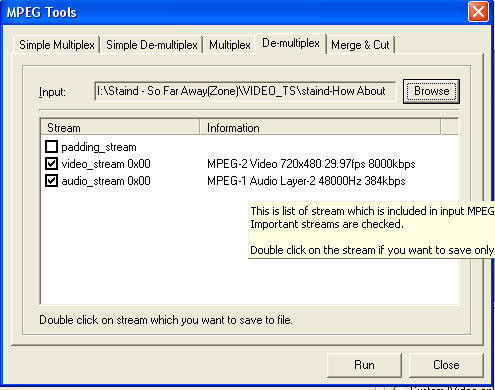Close the MPEG Tools window
Viewport: 495px width, 390px height.
tap(478, 12)
